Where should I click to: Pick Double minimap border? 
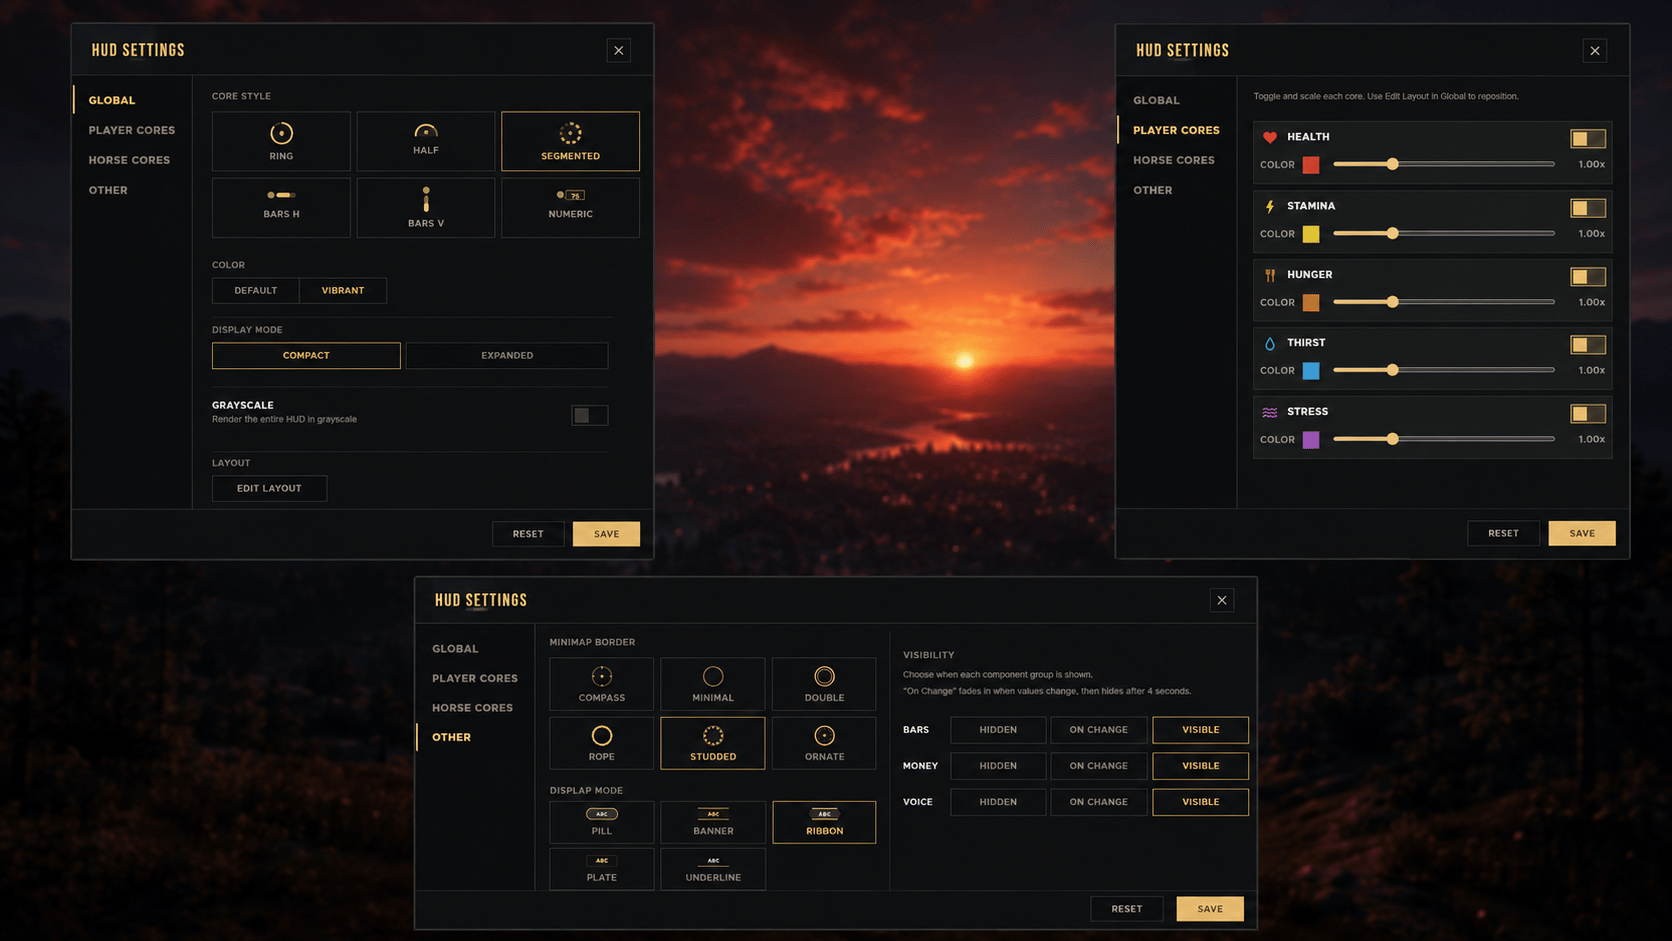[824, 684]
